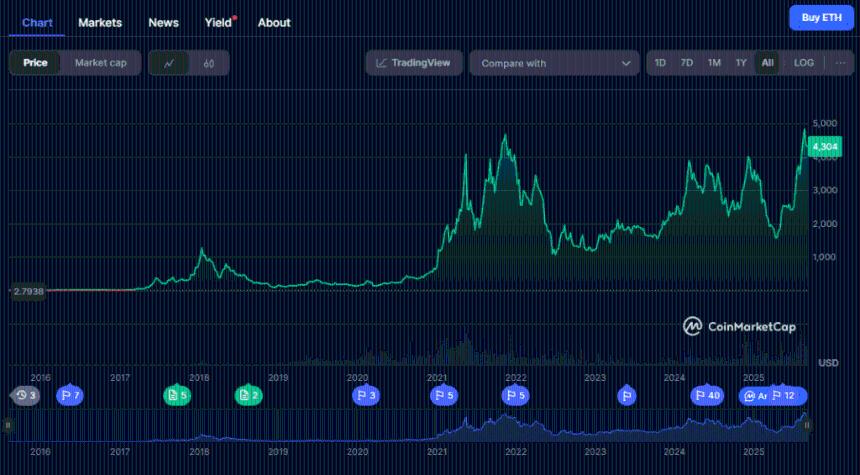Grab the left range slider handle
The height and width of the screenshot is (475, 860).
pyautogui.click(x=8, y=426)
